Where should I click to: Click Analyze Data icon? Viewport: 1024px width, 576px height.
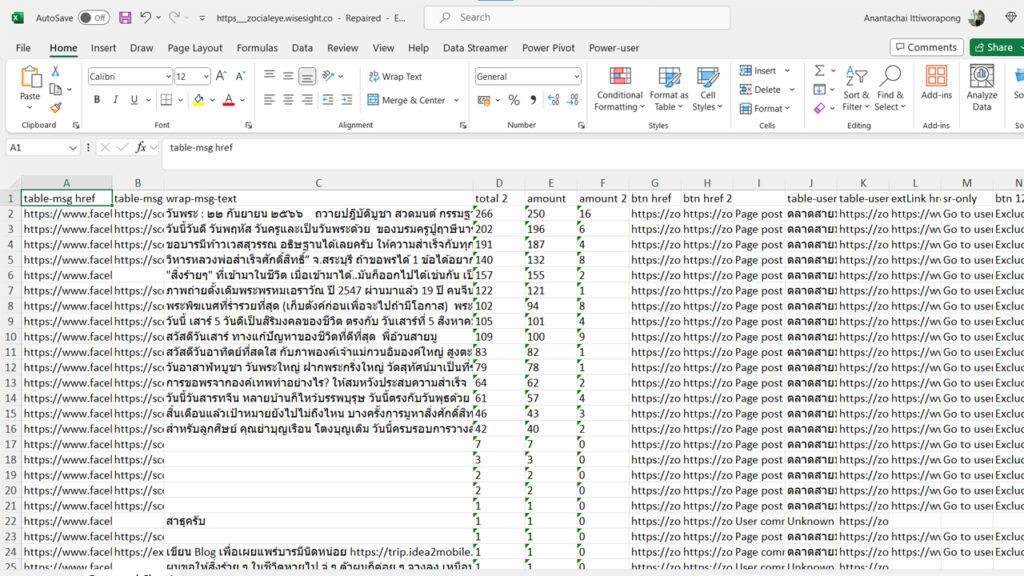(982, 88)
